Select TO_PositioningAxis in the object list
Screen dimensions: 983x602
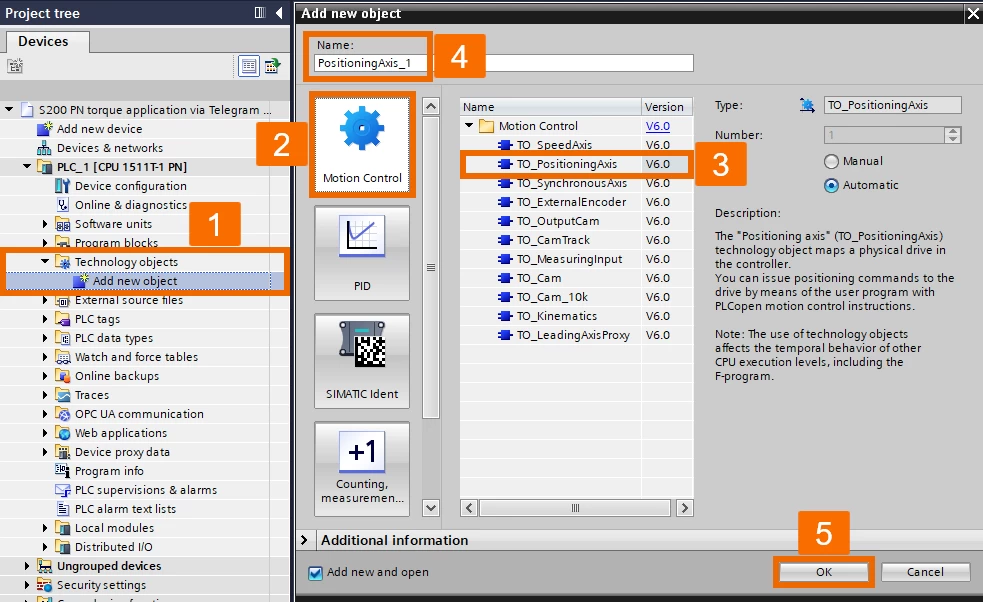[576, 164]
